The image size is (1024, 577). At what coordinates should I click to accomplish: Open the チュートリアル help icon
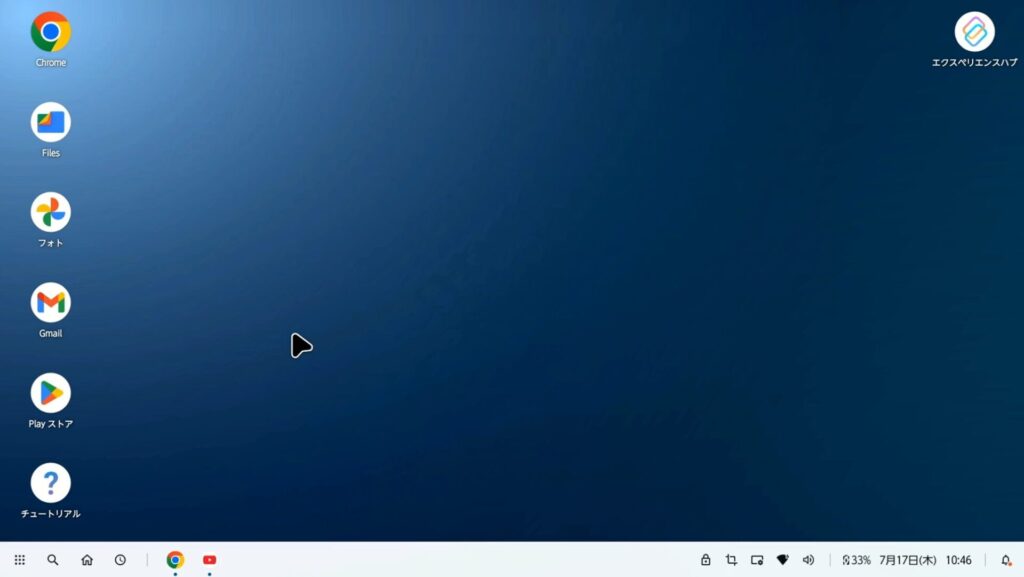point(50,483)
